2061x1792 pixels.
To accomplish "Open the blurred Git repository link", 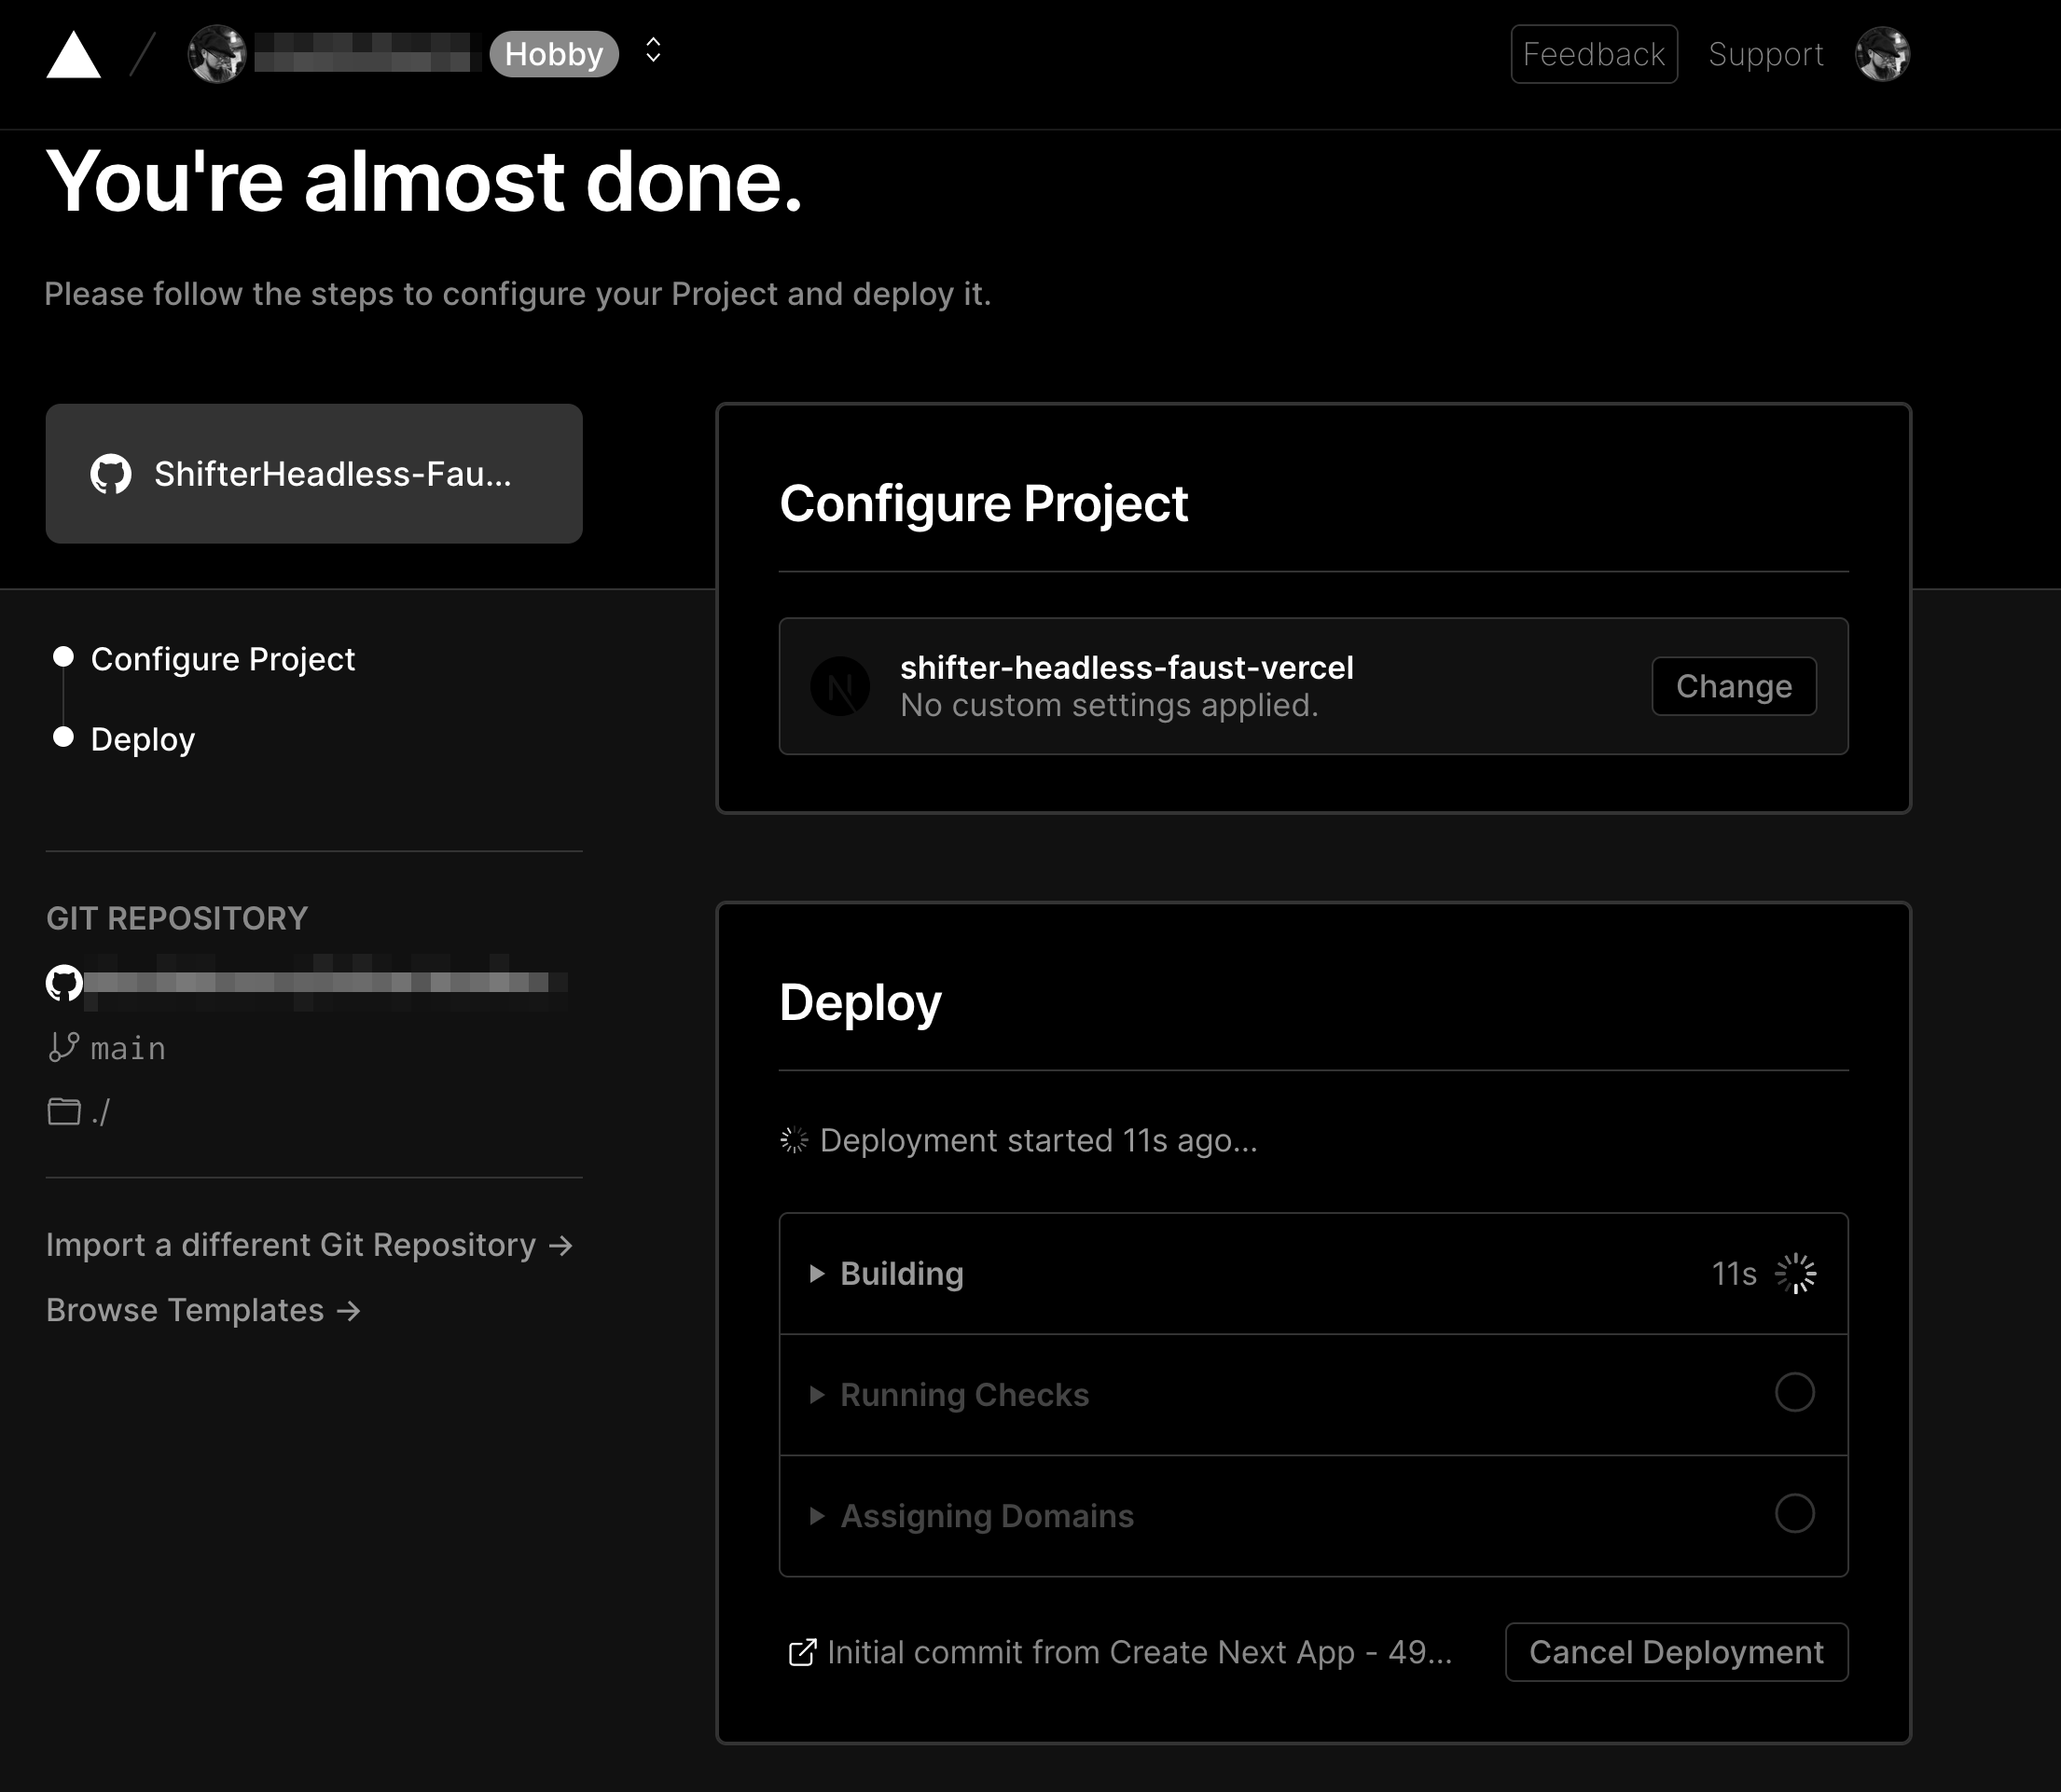I will tap(327, 983).
